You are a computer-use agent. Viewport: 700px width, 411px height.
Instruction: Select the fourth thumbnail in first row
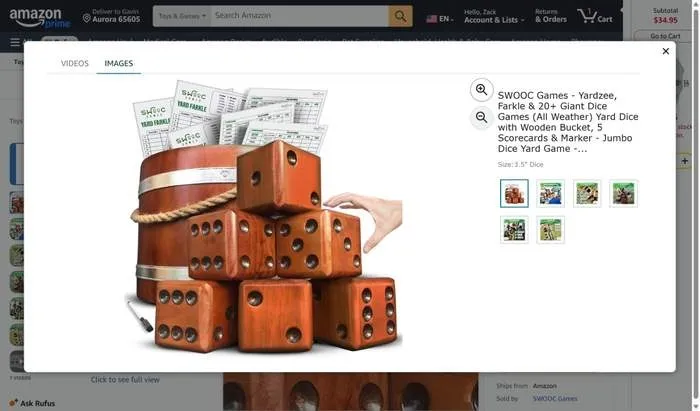(624, 193)
